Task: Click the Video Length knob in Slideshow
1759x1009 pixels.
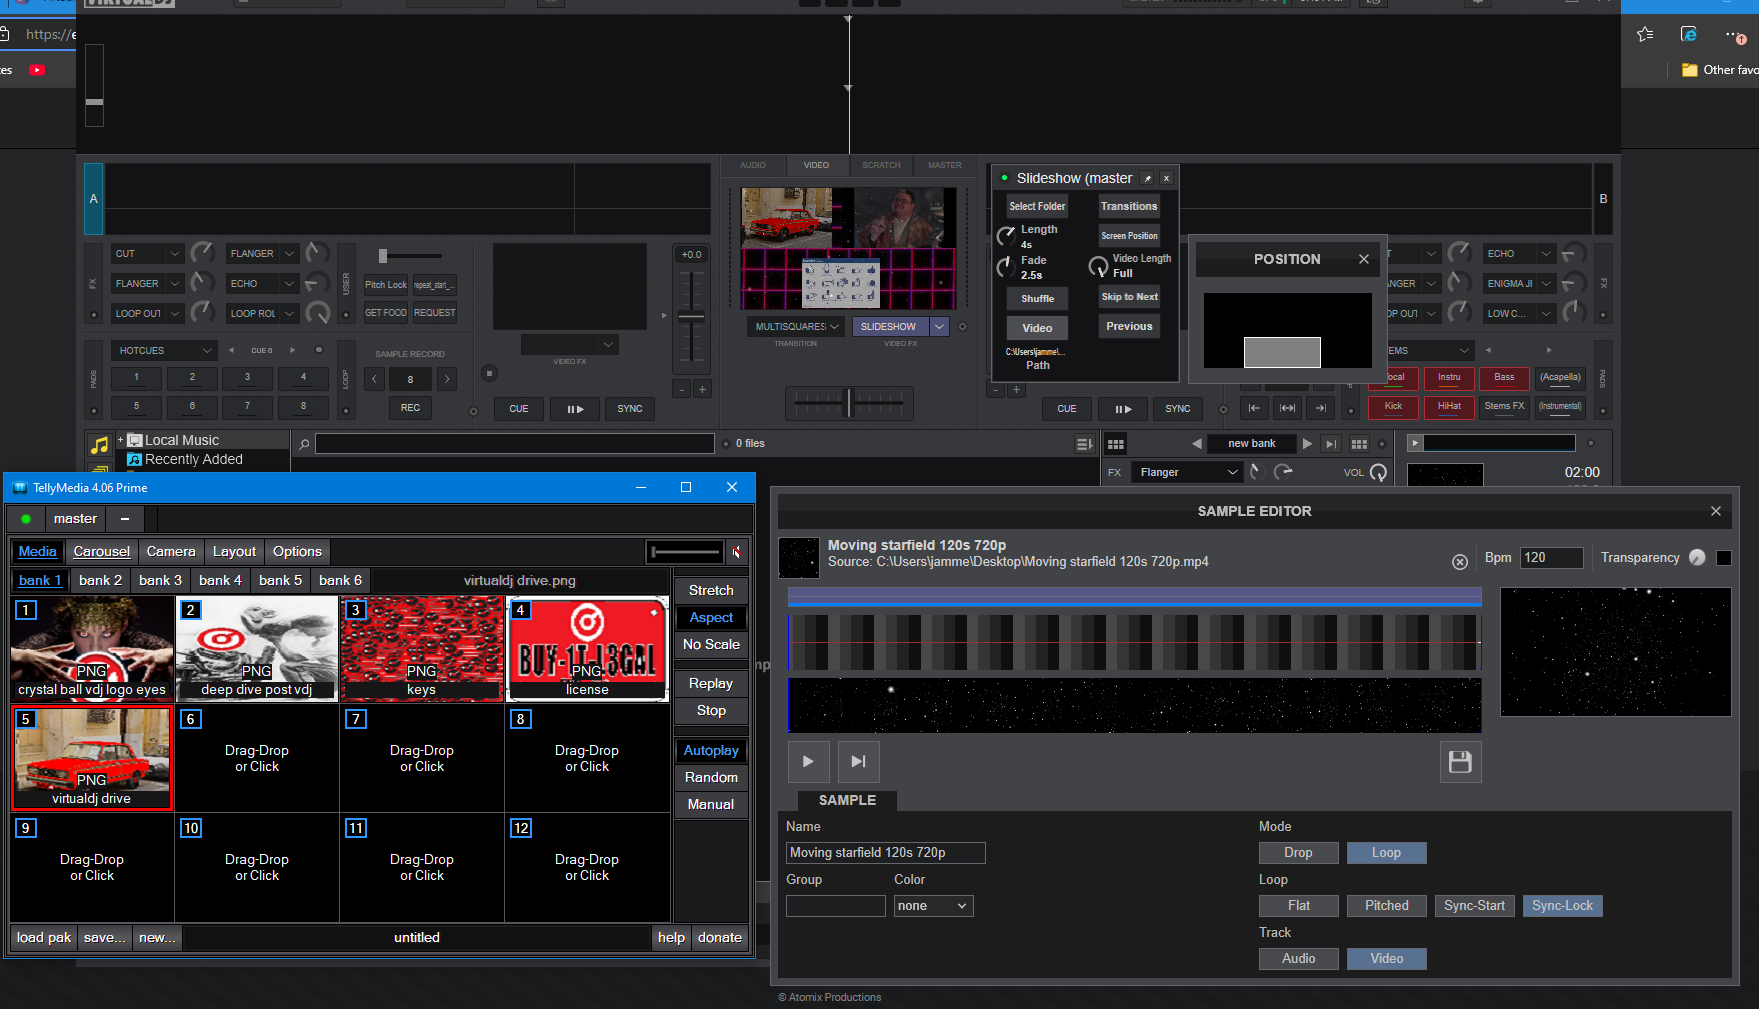Action: pos(1098,266)
